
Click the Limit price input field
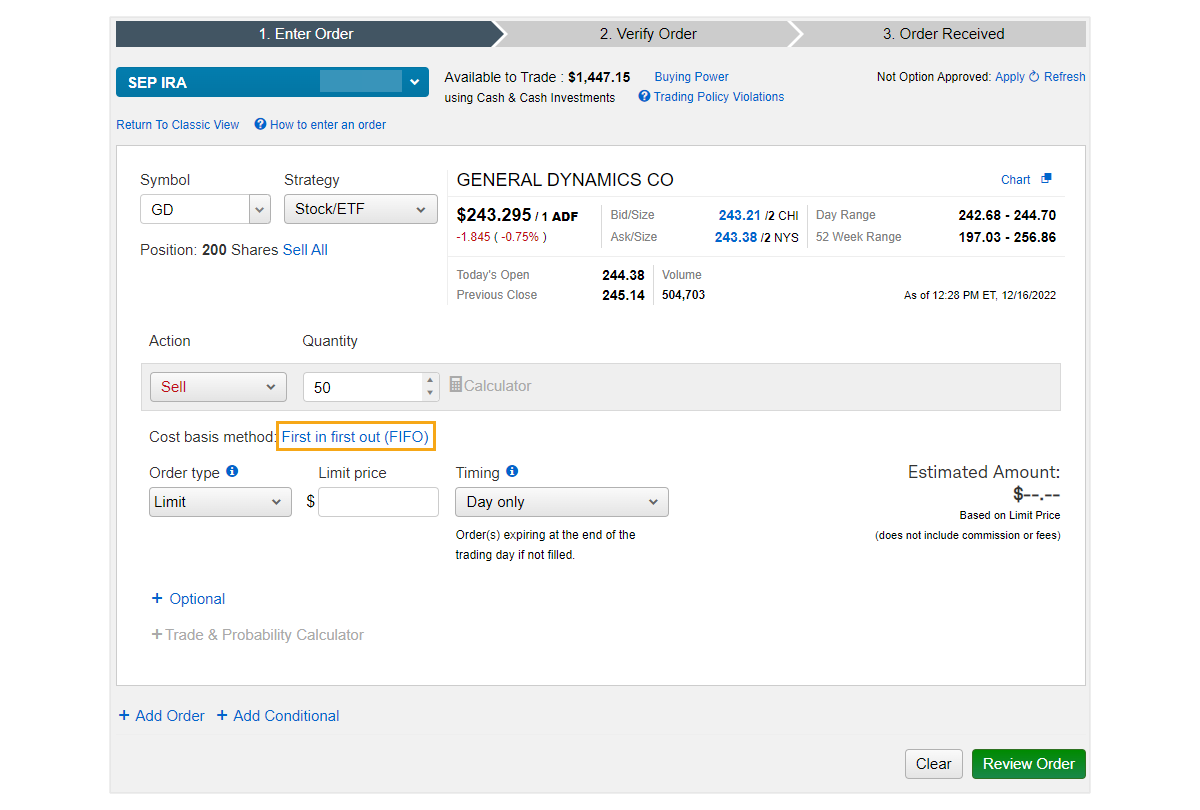tap(378, 502)
